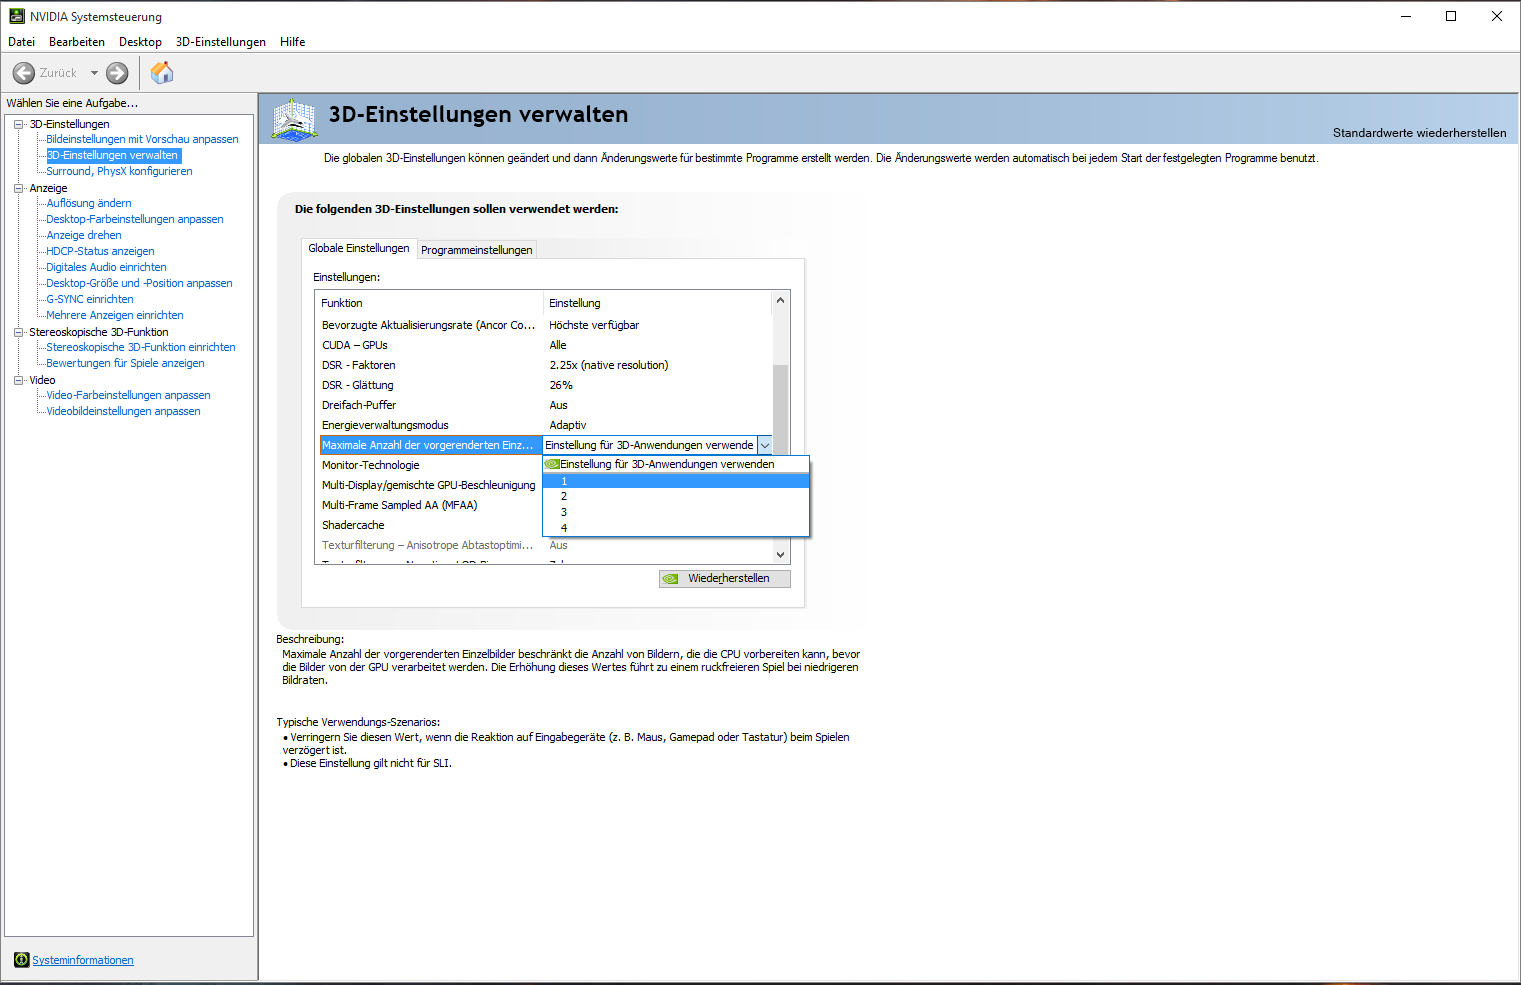Select value 3 in dropdown list
Screen dimensions: 1521x985
click(676, 512)
